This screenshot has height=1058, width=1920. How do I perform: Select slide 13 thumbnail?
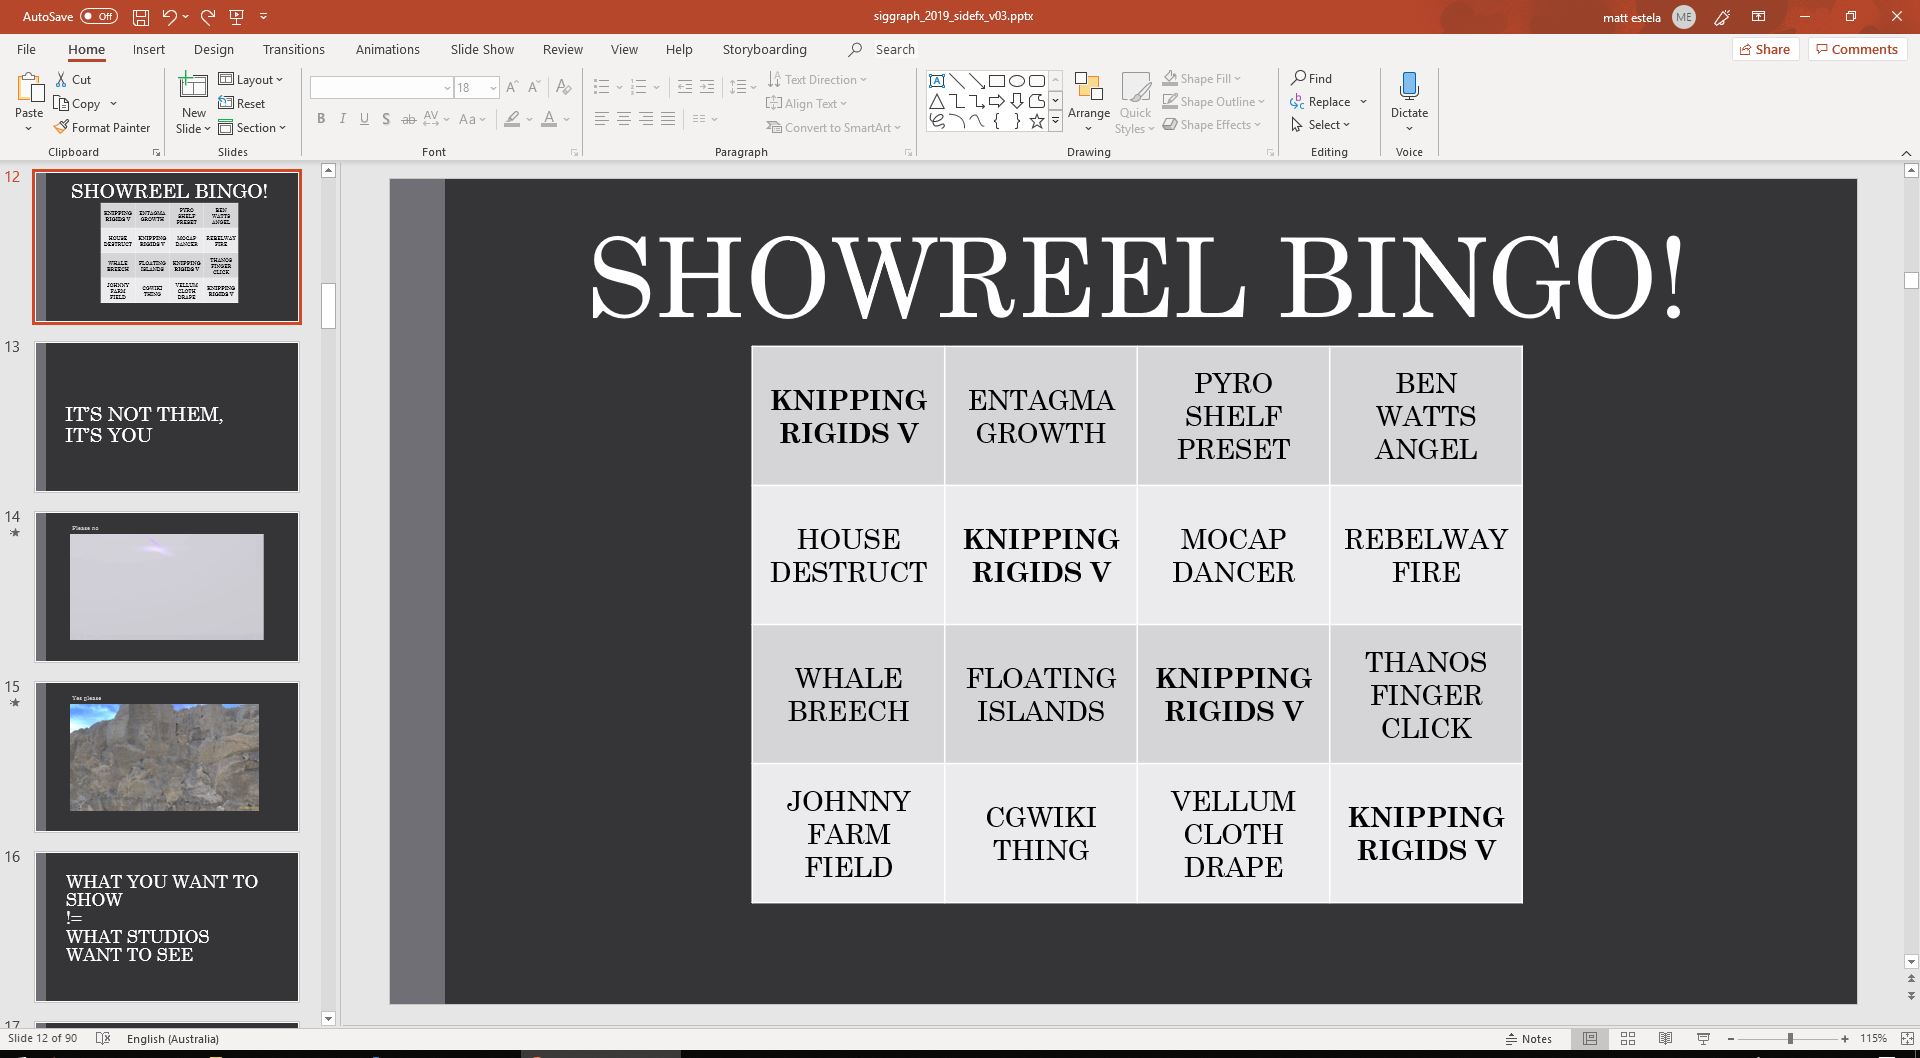coord(167,417)
